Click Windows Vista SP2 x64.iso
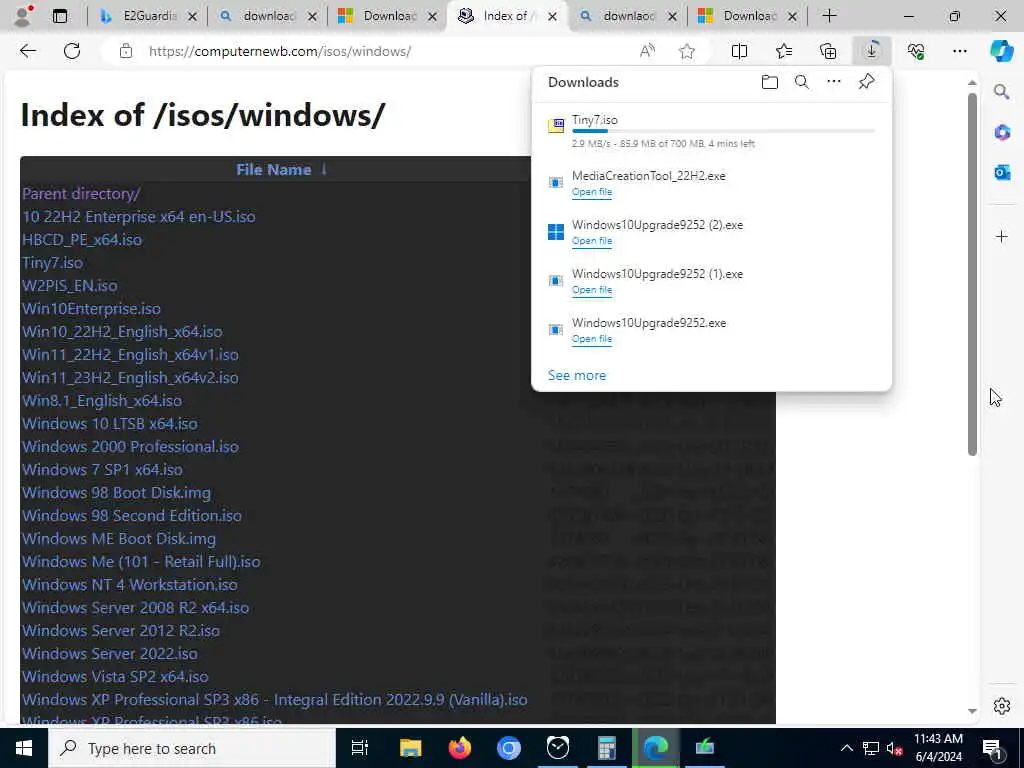This screenshot has height=768, width=1024. (x=115, y=677)
